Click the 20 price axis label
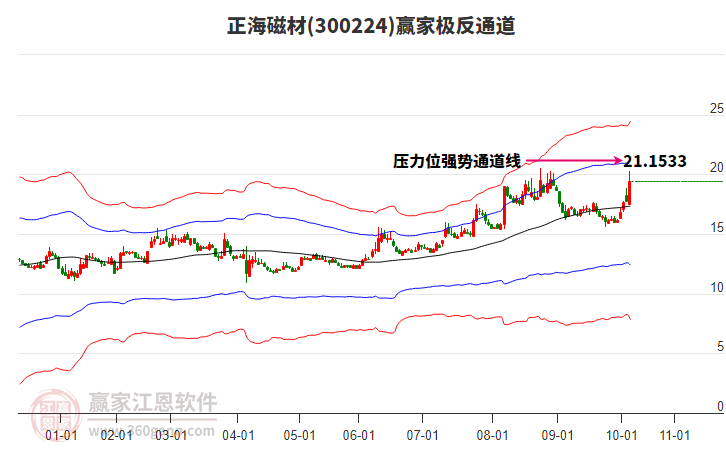The width and height of the screenshot is (726, 450). pyautogui.click(x=716, y=168)
